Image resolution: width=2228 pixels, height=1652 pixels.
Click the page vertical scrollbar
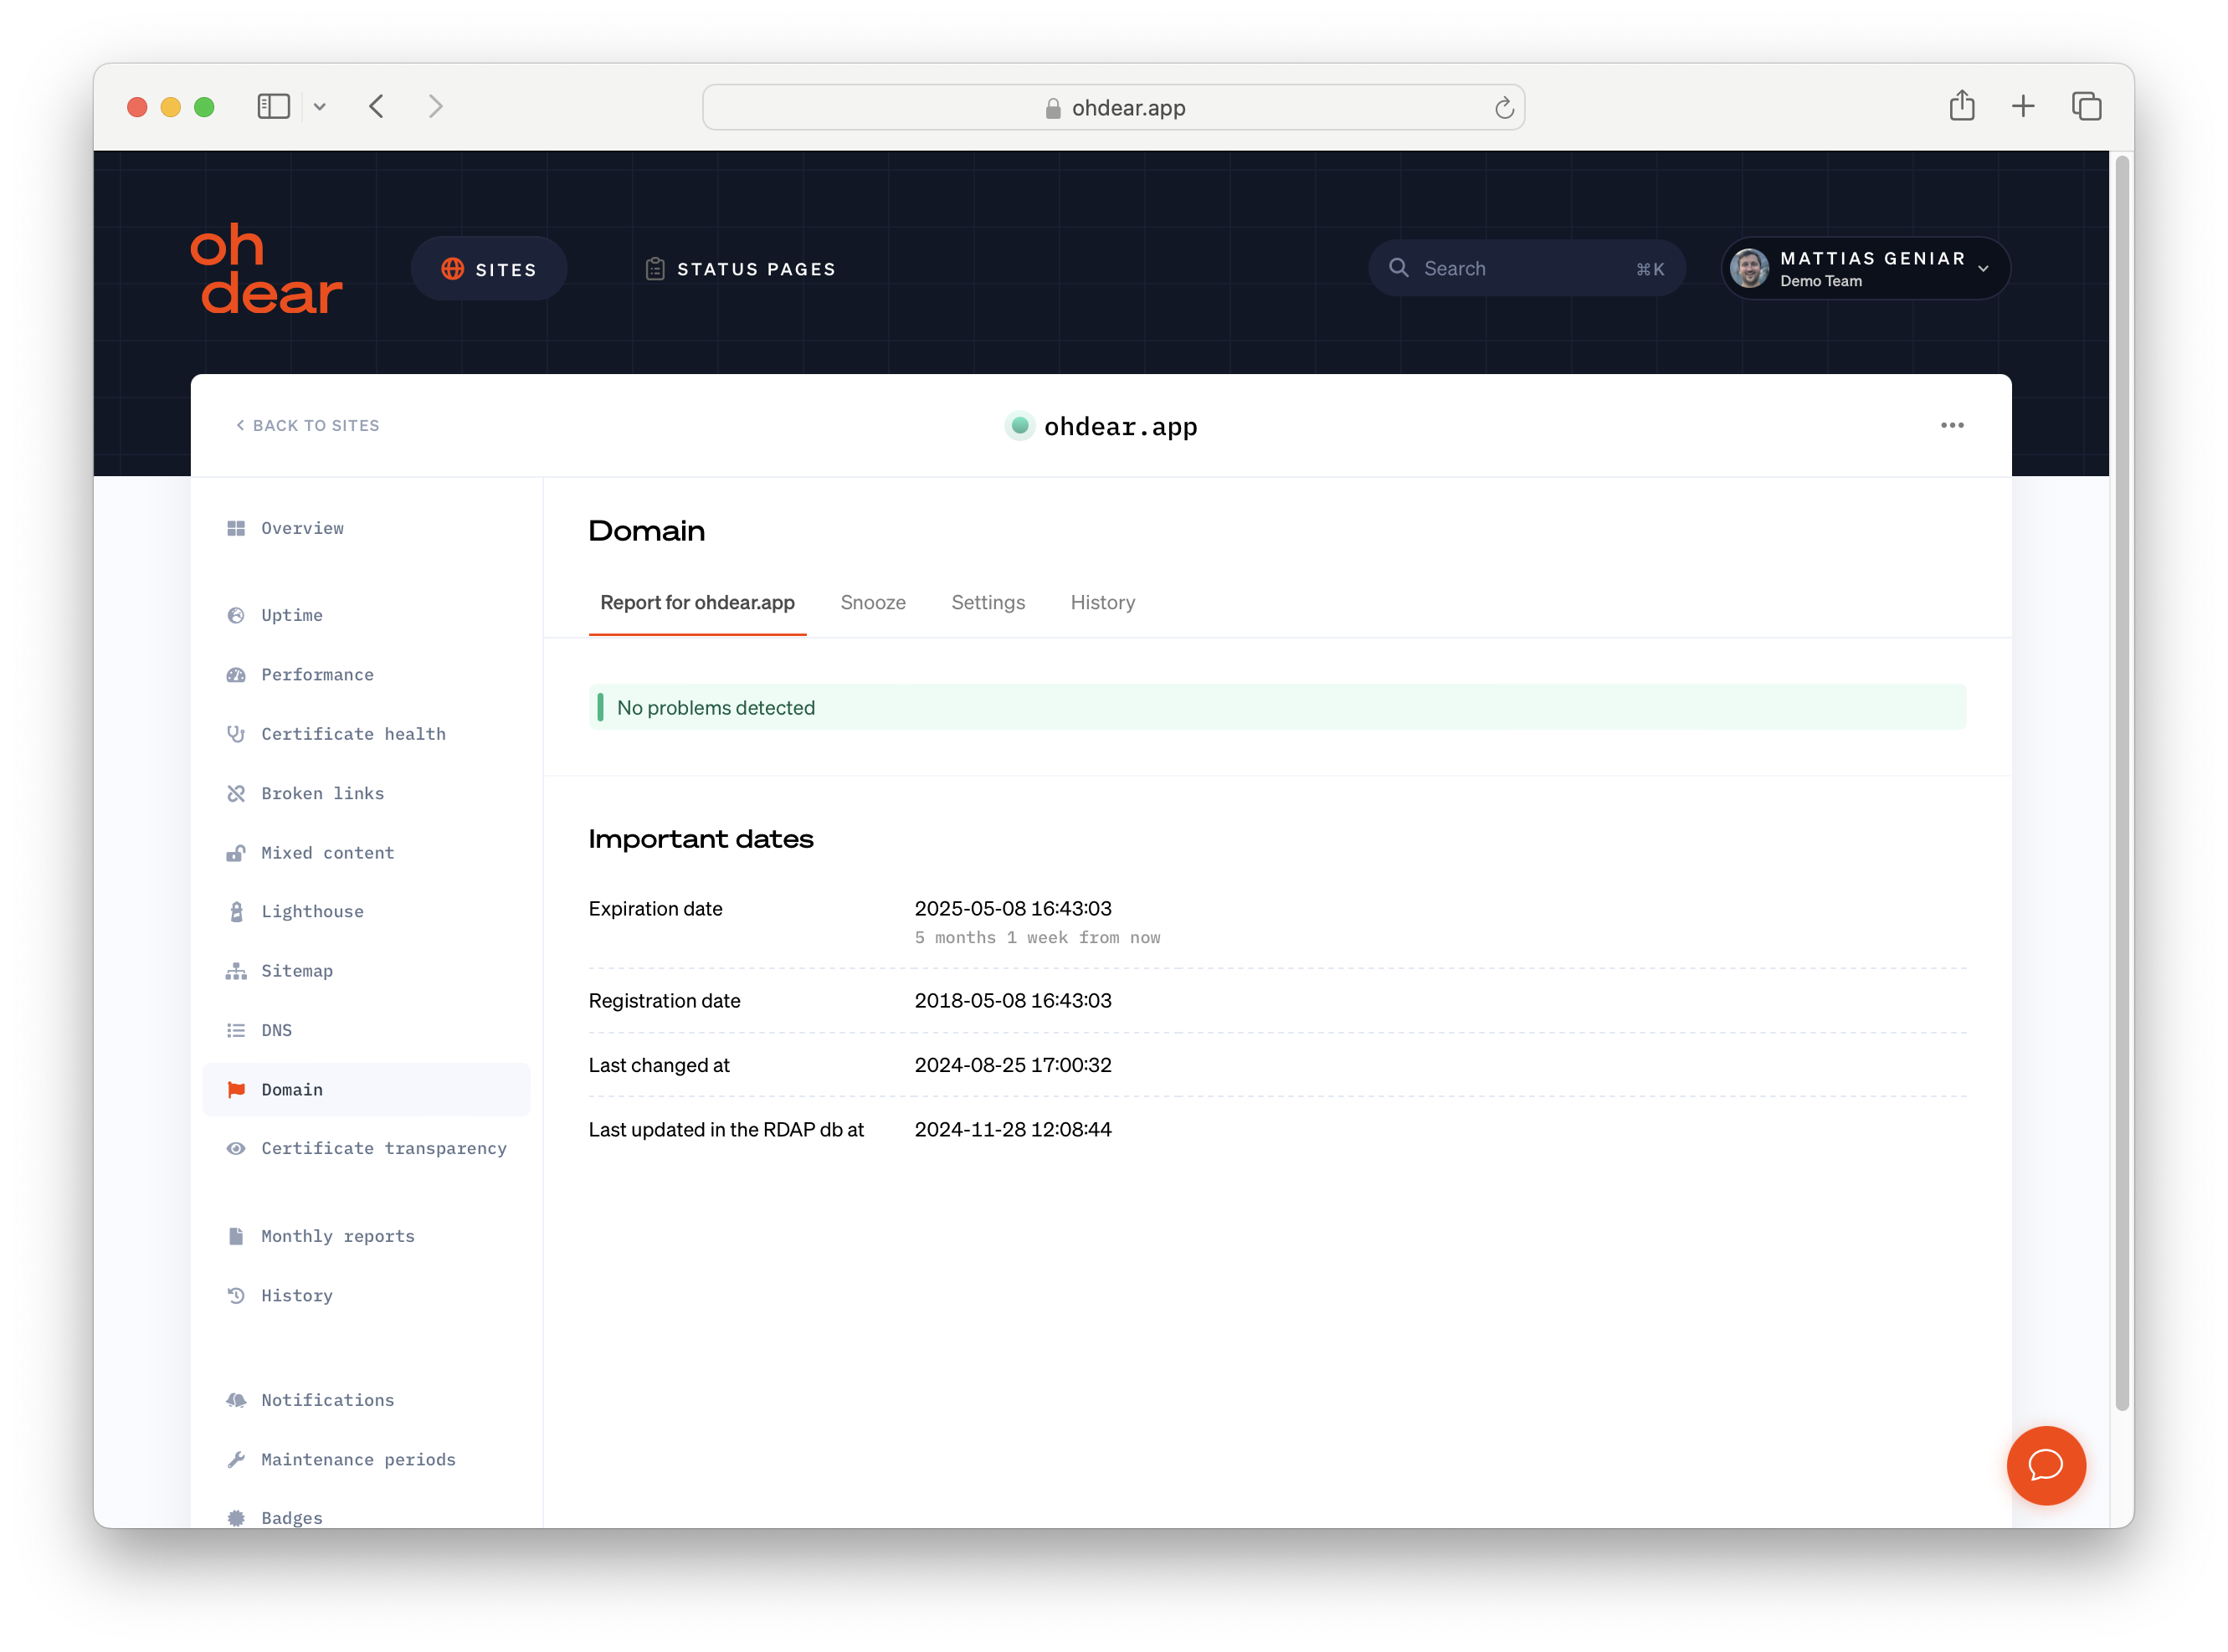pos(2121,780)
